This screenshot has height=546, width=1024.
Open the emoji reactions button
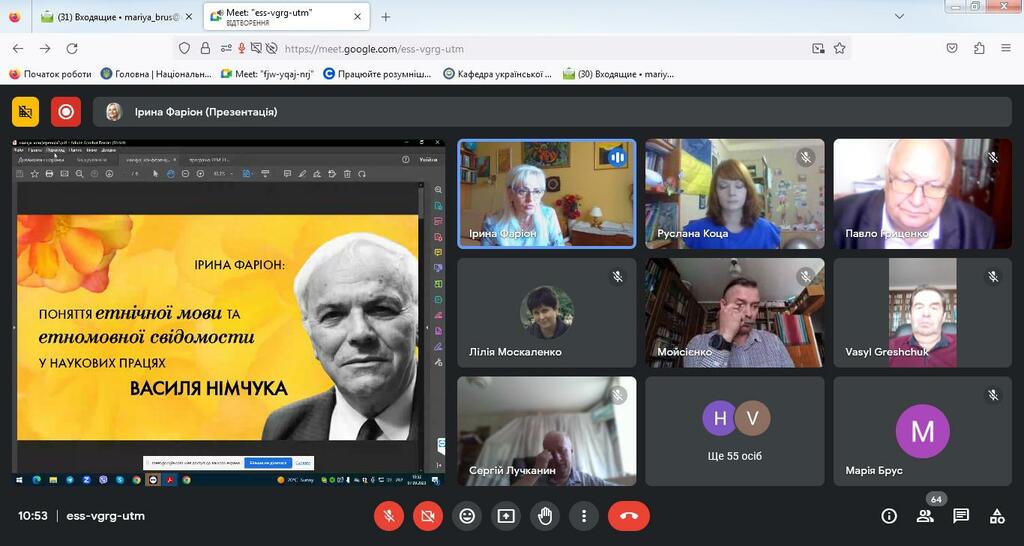[466, 516]
